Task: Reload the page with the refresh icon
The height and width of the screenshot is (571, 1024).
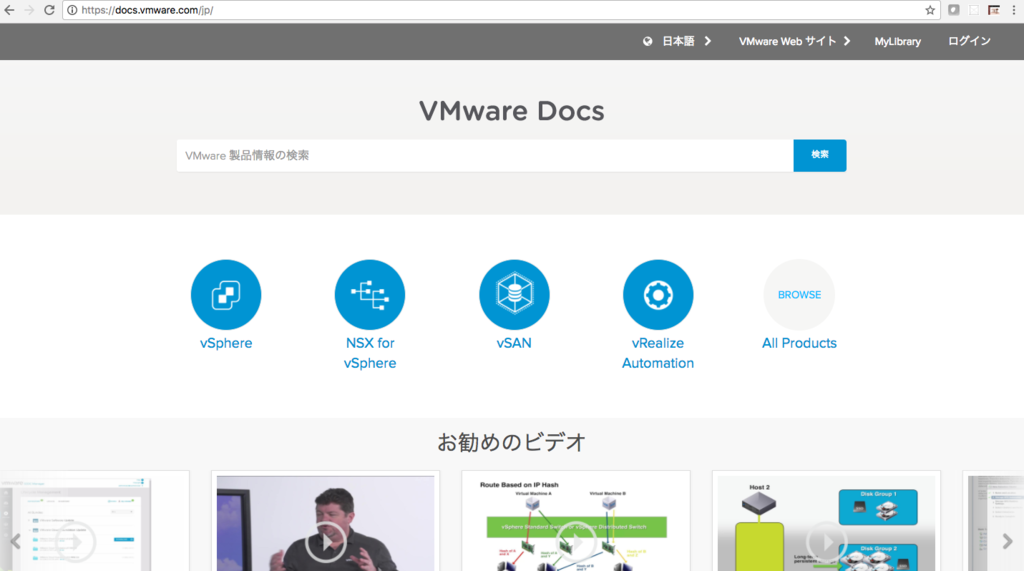Action: point(49,10)
